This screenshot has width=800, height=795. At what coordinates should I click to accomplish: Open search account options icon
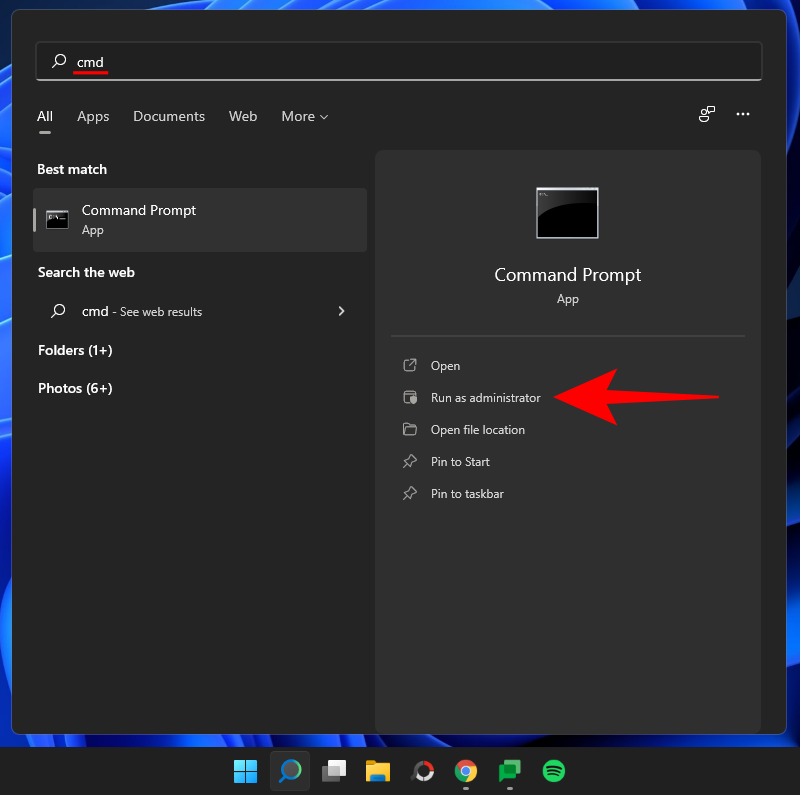[x=707, y=115]
